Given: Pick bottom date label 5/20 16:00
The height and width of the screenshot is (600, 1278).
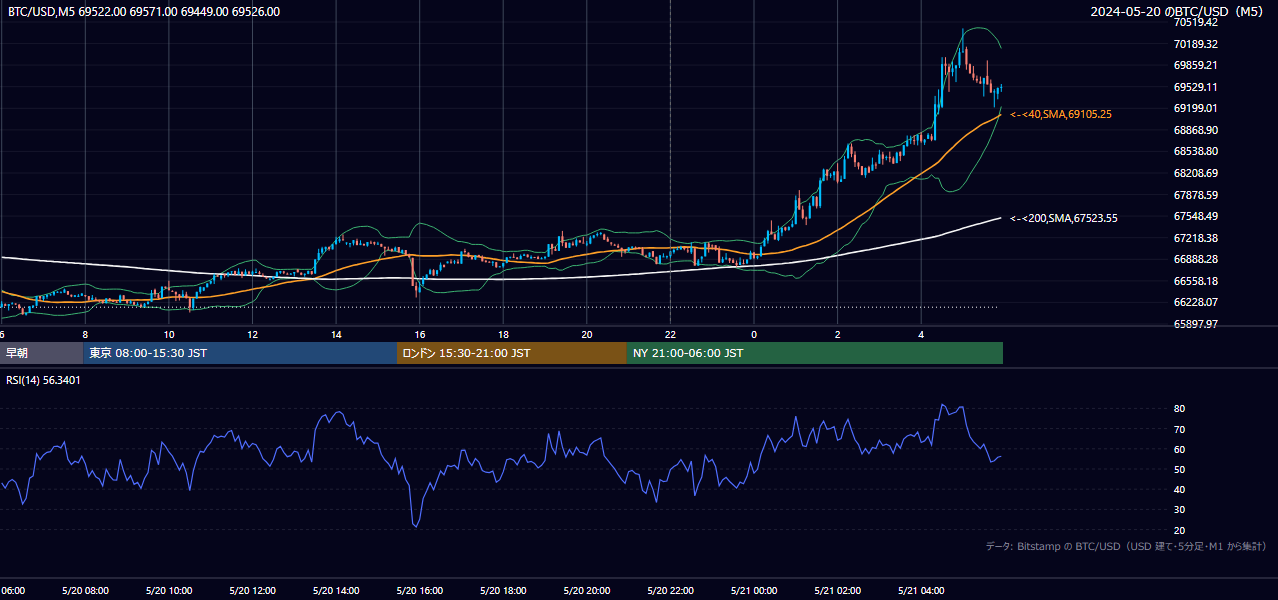Looking at the screenshot, I should coord(420,591).
